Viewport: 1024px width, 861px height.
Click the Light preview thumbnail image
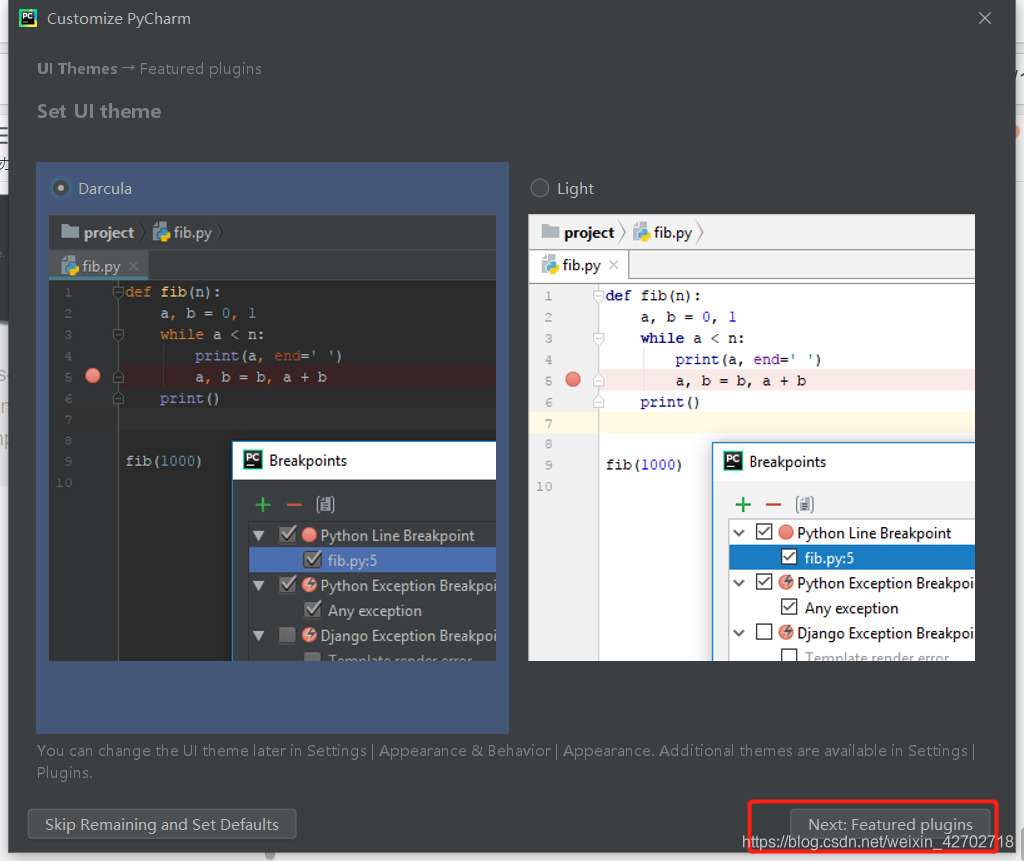pyautogui.click(x=752, y=438)
